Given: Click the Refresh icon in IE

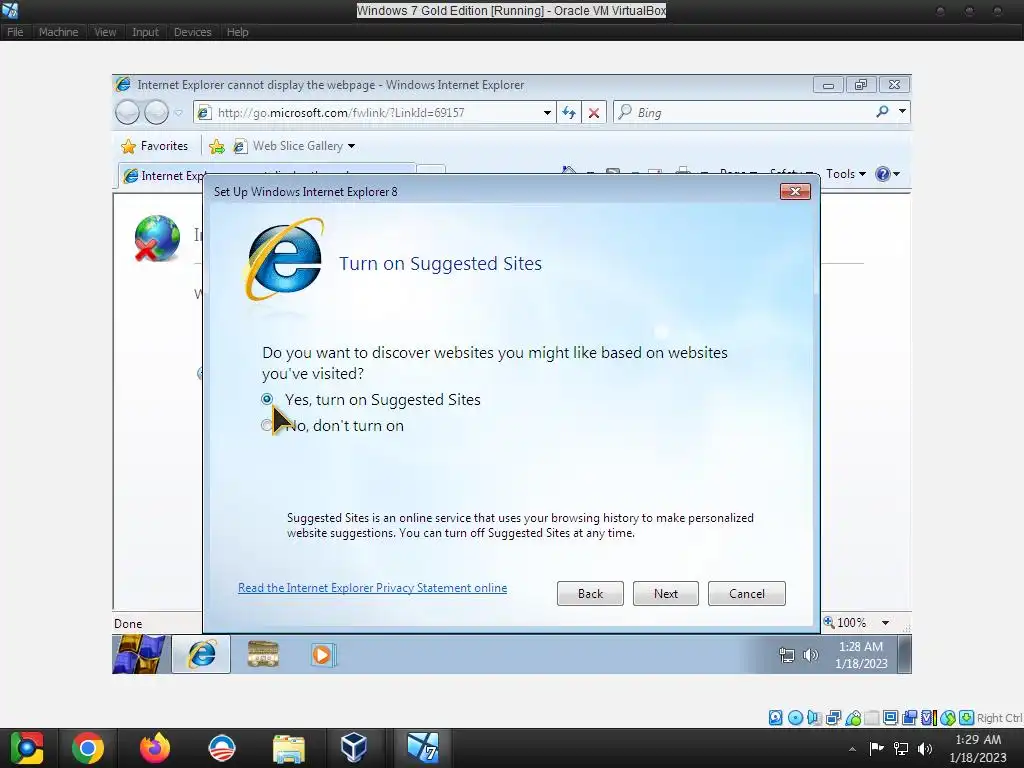Looking at the screenshot, I should (x=569, y=112).
